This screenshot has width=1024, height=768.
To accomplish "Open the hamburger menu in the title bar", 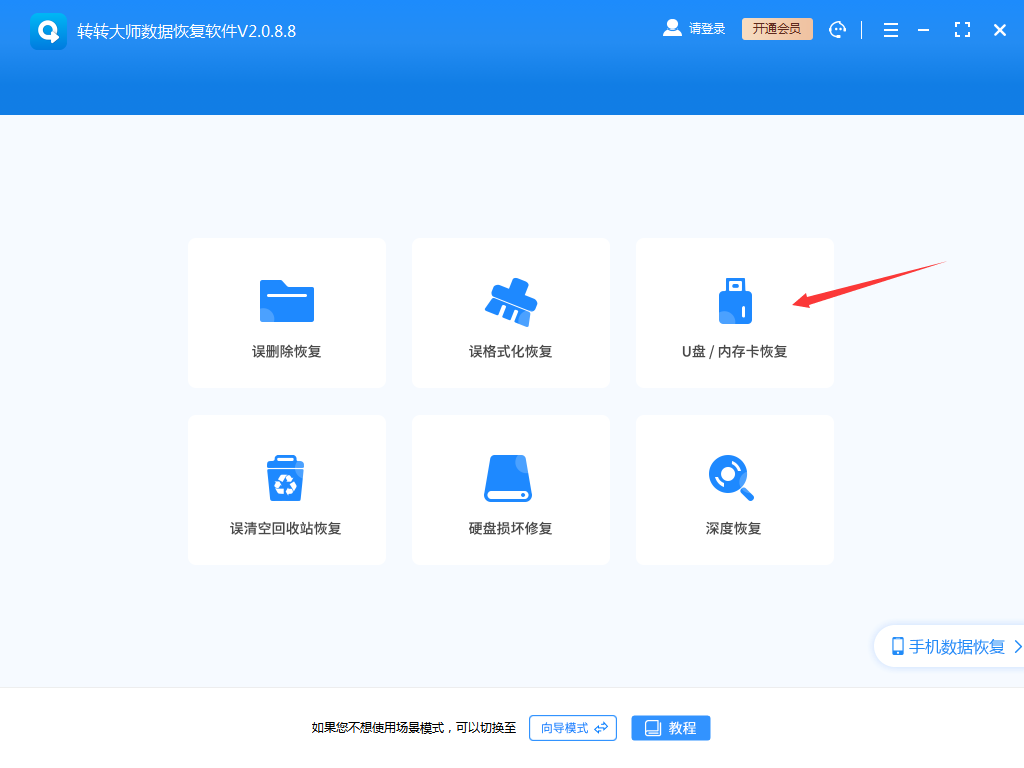I will (890, 29).
